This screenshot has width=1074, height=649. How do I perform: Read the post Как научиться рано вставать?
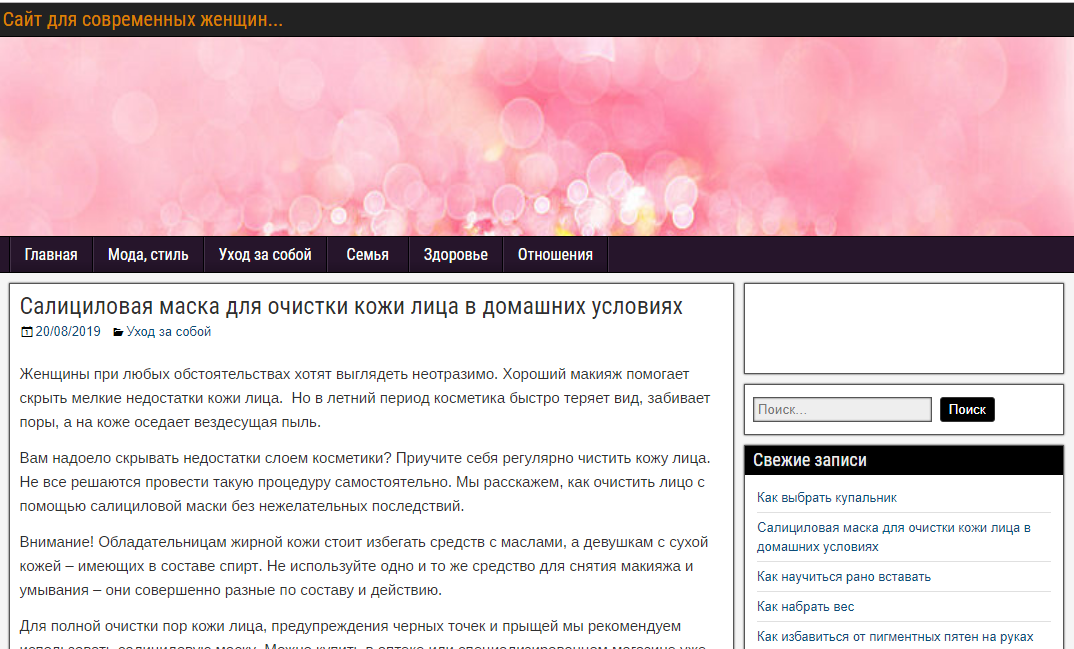pos(844,576)
